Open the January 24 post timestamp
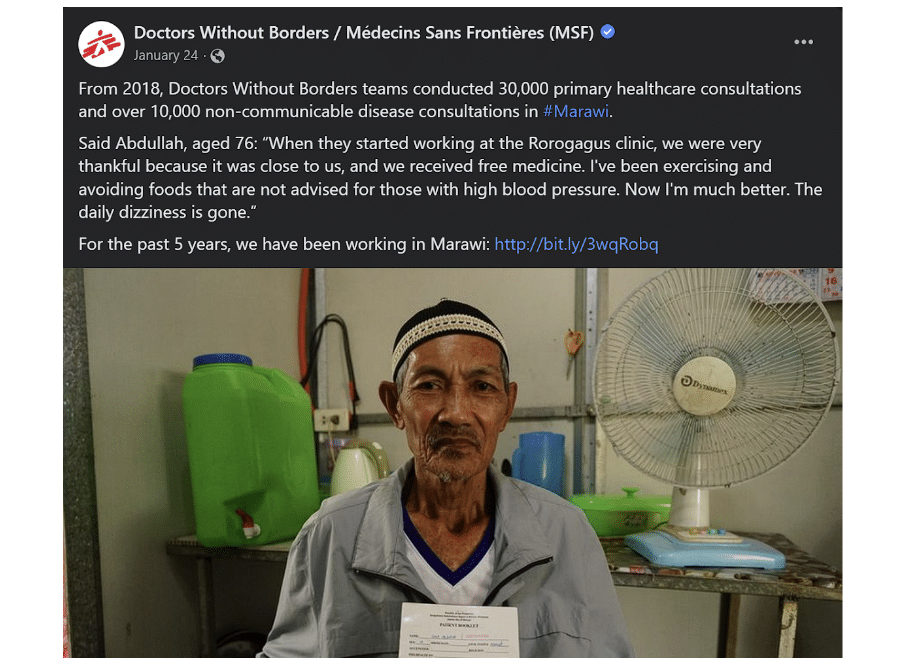The width and height of the screenshot is (906, 658). click(x=166, y=55)
